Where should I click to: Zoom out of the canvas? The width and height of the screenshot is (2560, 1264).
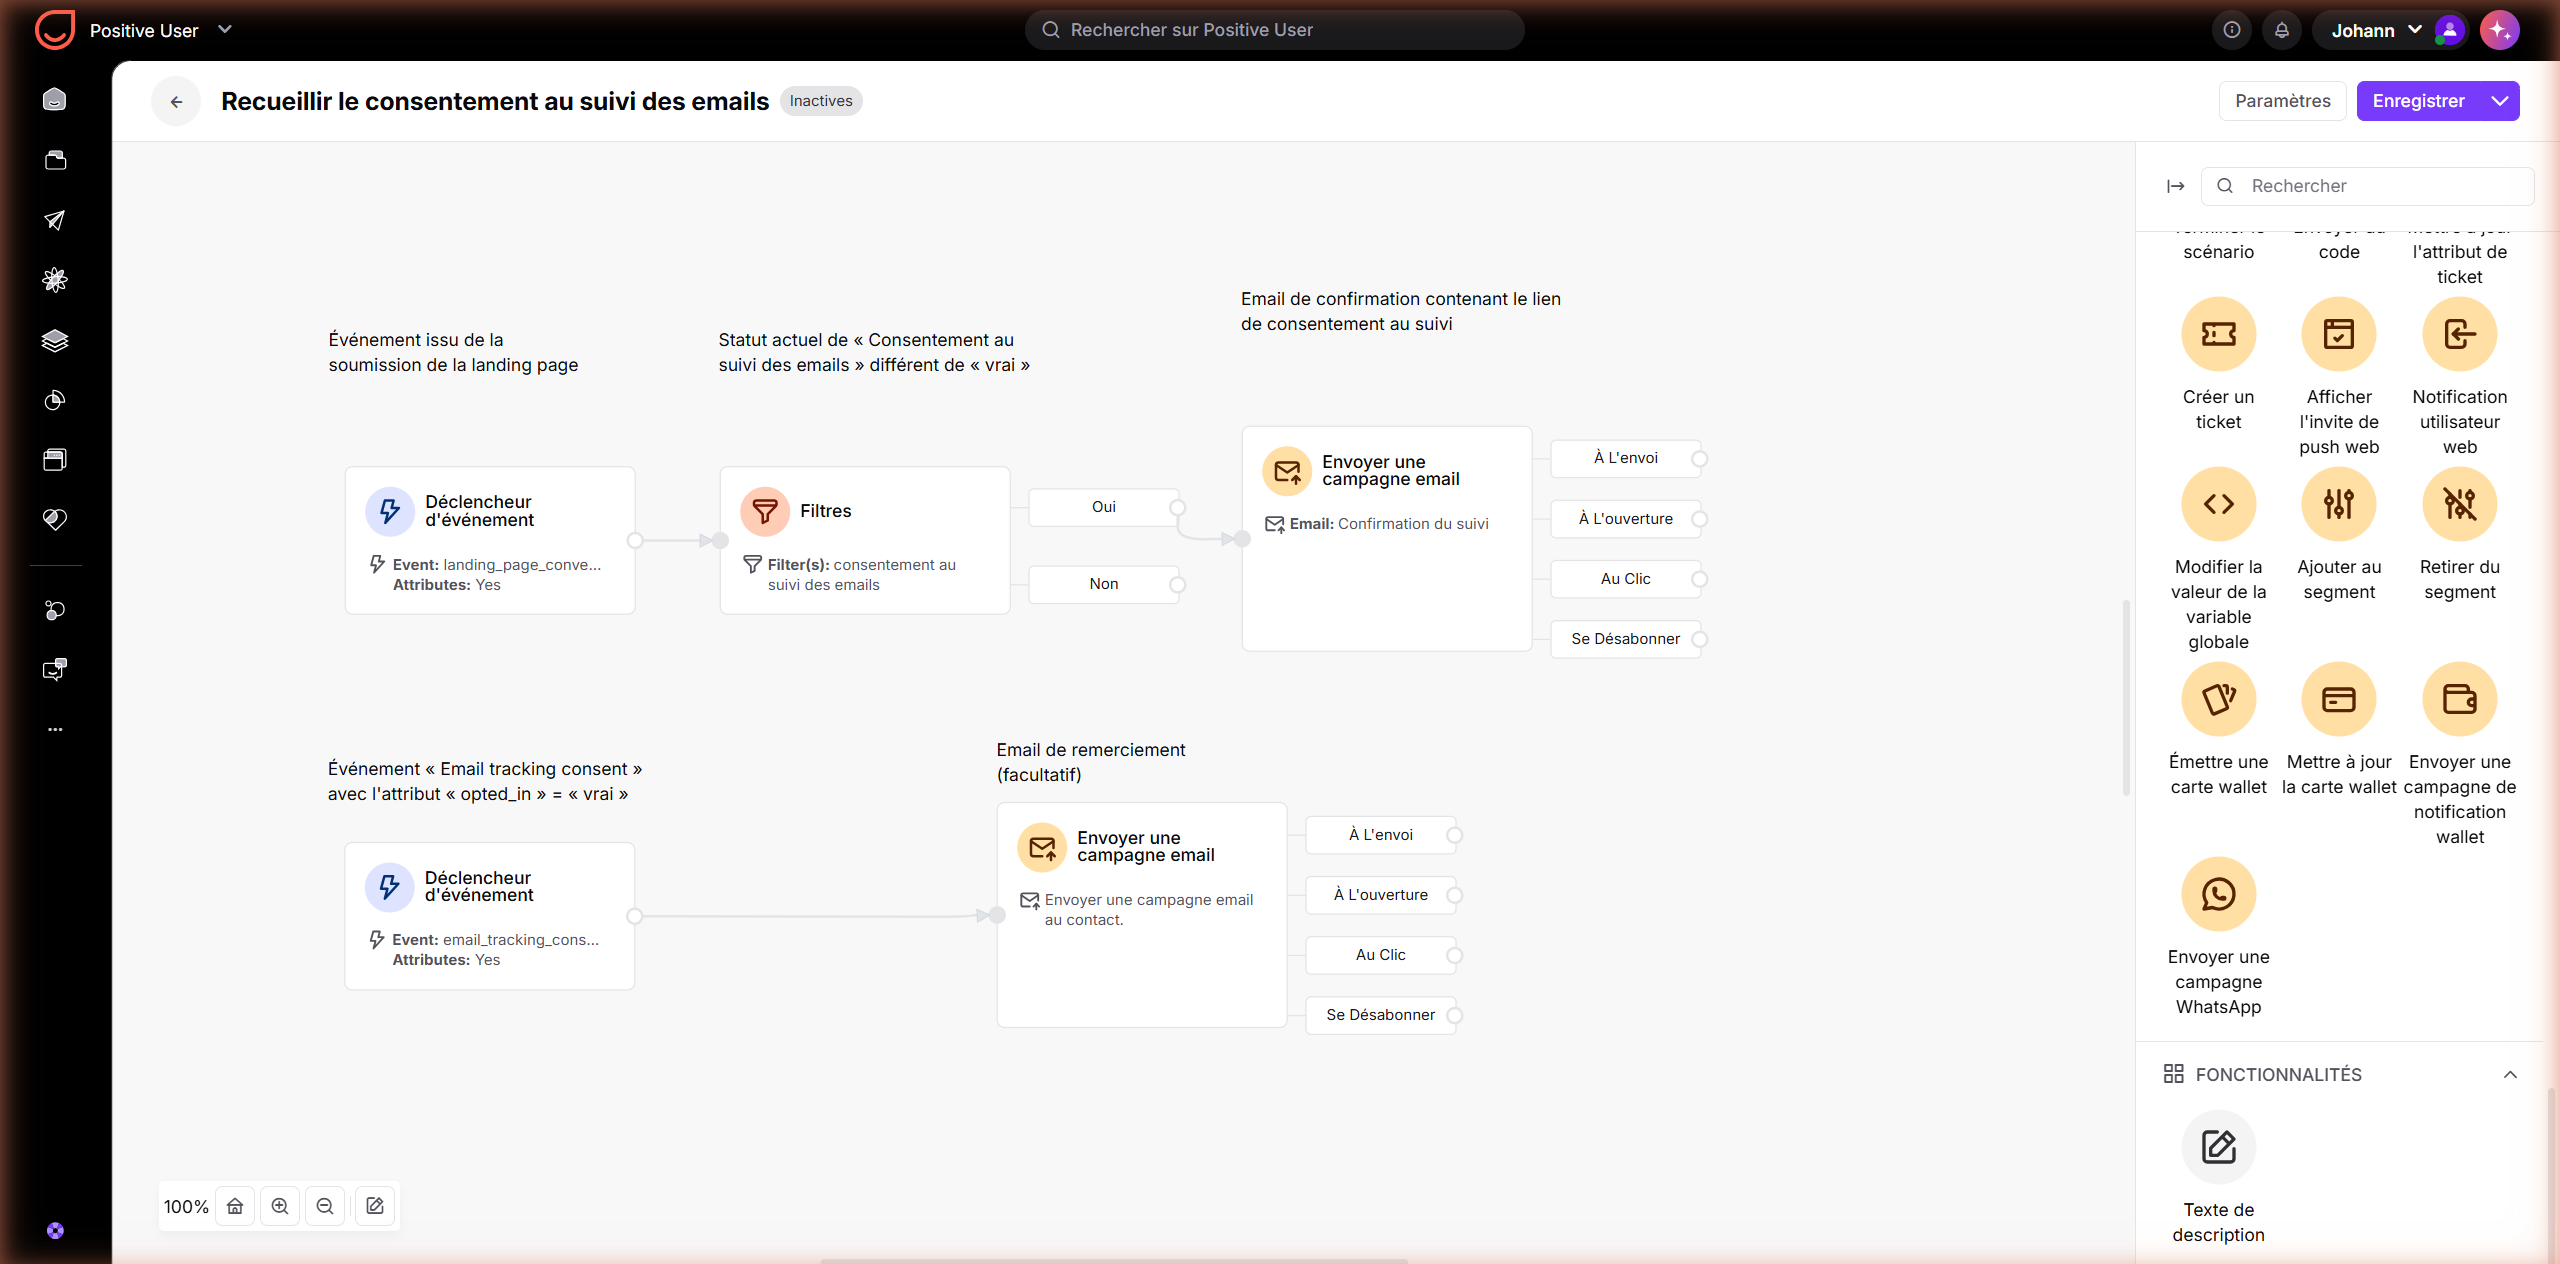tap(325, 1206)
